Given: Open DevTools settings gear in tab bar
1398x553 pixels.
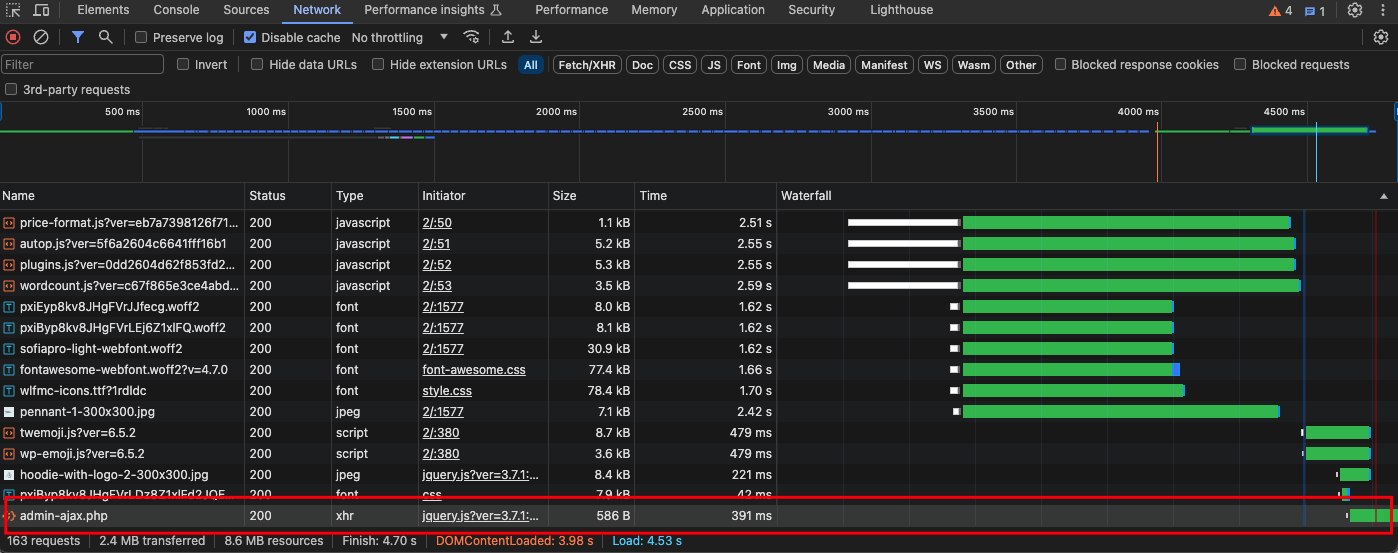Looking at the screenshot, I should pos(1355,10).
